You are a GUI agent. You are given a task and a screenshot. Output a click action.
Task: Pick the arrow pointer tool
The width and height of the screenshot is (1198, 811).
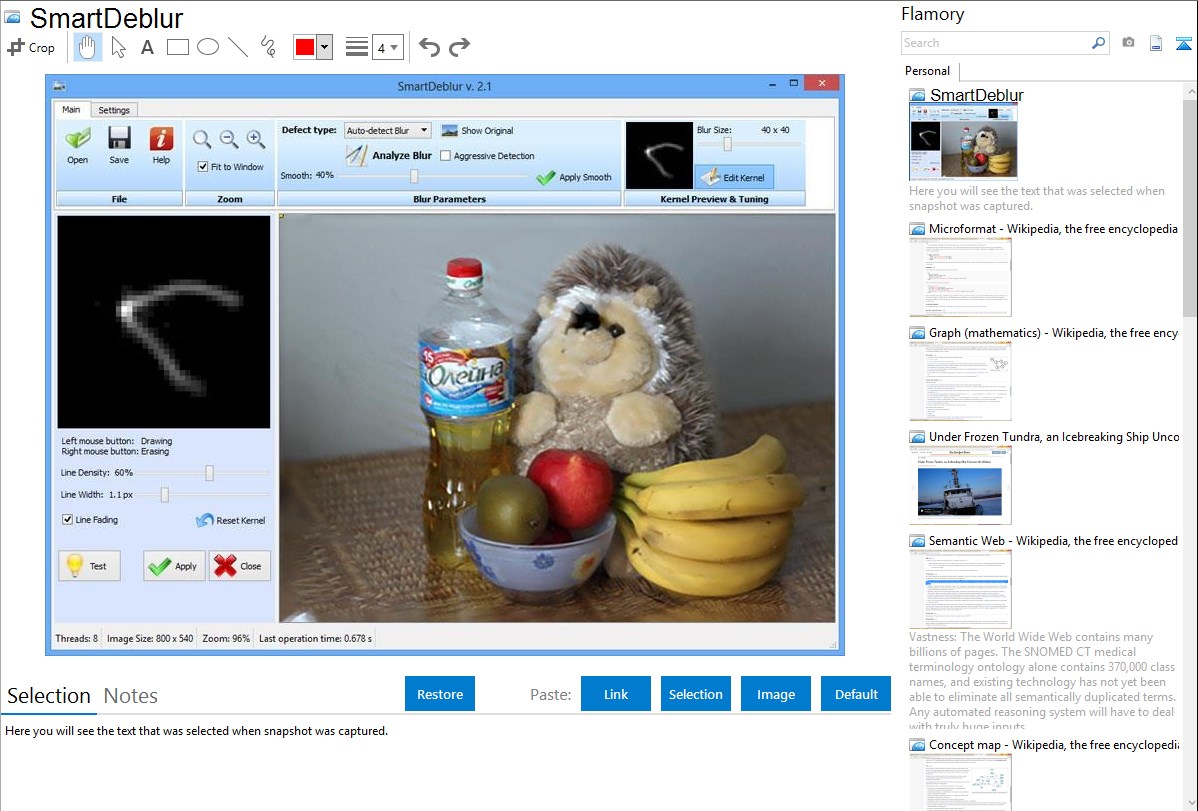[118, 47]
